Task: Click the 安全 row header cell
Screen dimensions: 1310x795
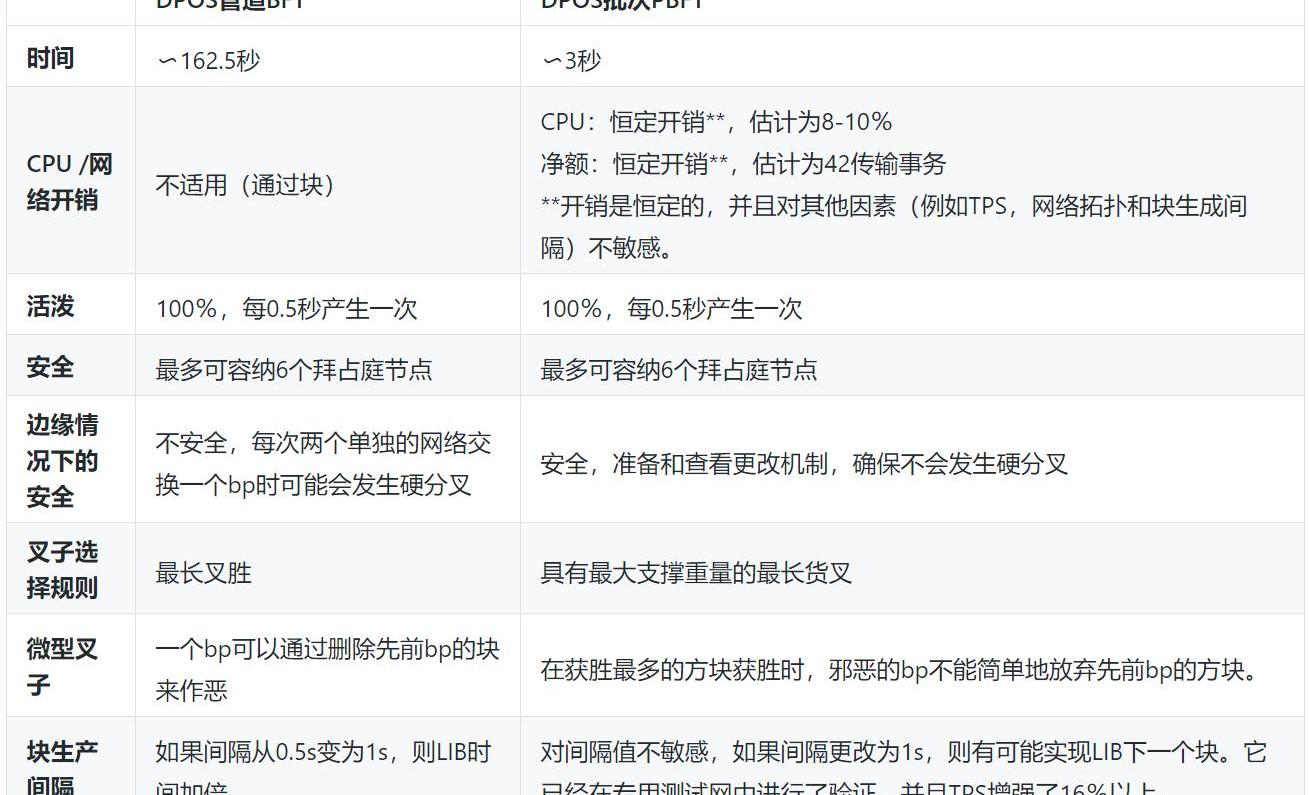Action: [50, 367]
